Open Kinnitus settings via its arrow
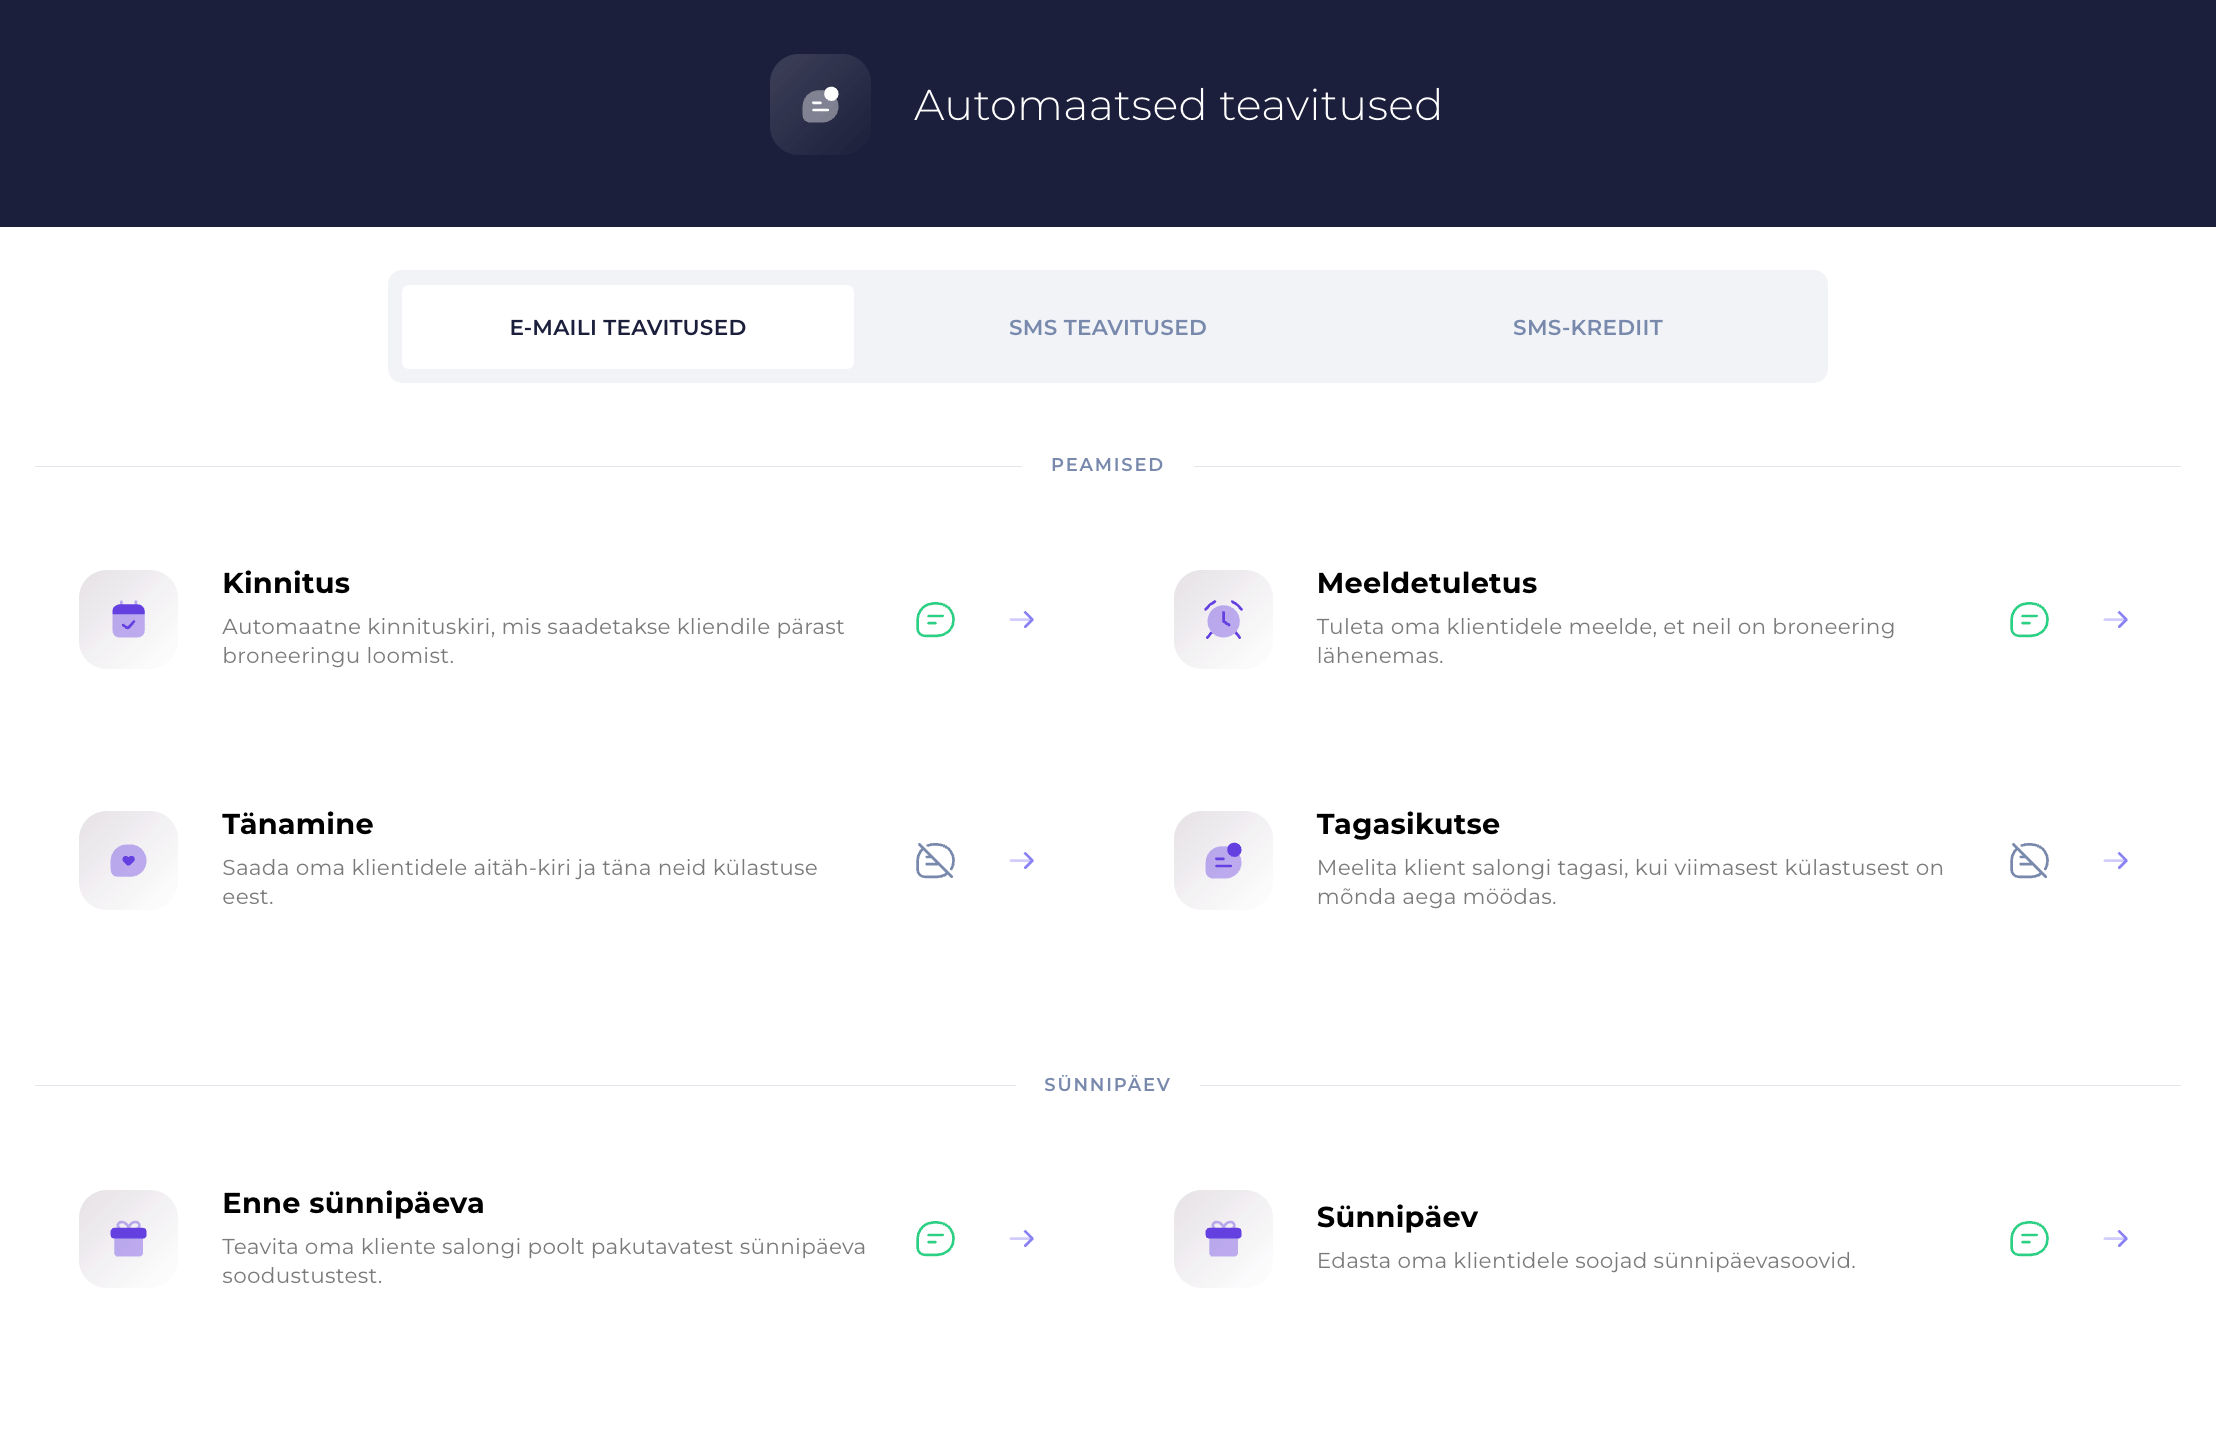2216x1442 pixels. pos(1021,620)
